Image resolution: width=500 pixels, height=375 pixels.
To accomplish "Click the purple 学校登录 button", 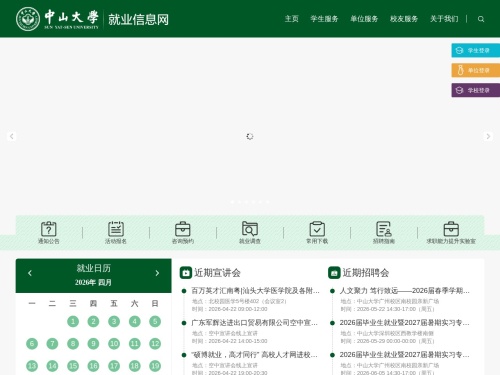I will coord(476,90).
